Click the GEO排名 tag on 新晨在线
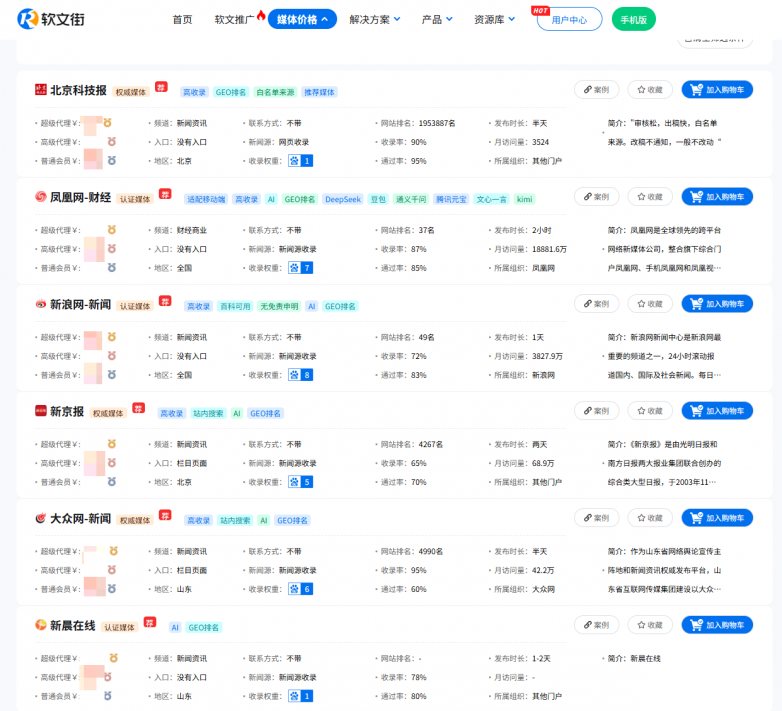 pyautogui.click(x=203, y=627)
